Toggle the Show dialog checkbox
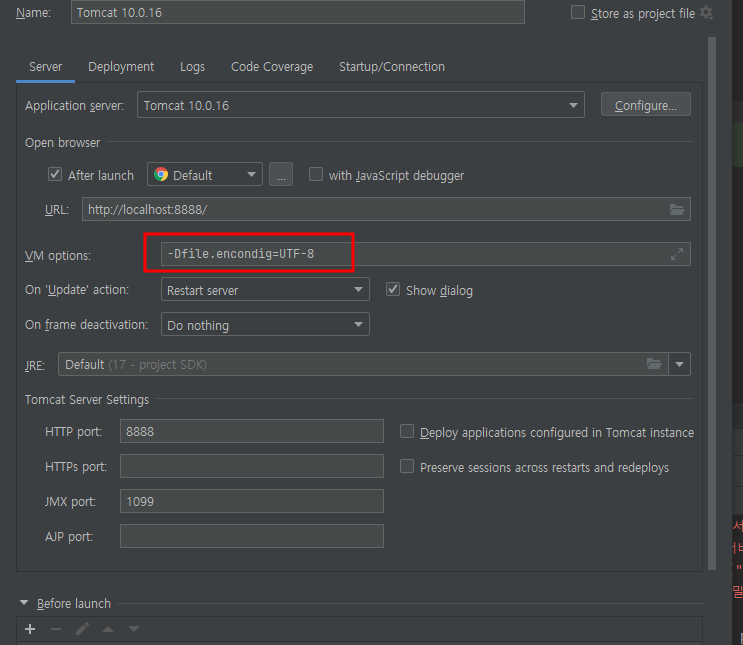Image resolution: width=743 pixels, height=645 pixels. pyautogui.click(x=393, y=289)
